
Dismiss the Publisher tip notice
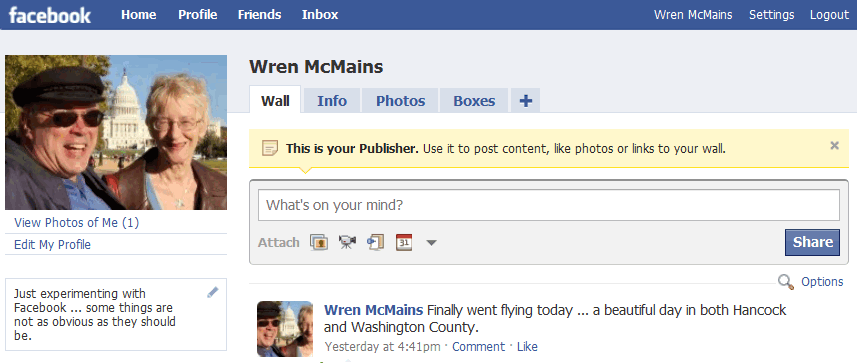click(834, 145)
